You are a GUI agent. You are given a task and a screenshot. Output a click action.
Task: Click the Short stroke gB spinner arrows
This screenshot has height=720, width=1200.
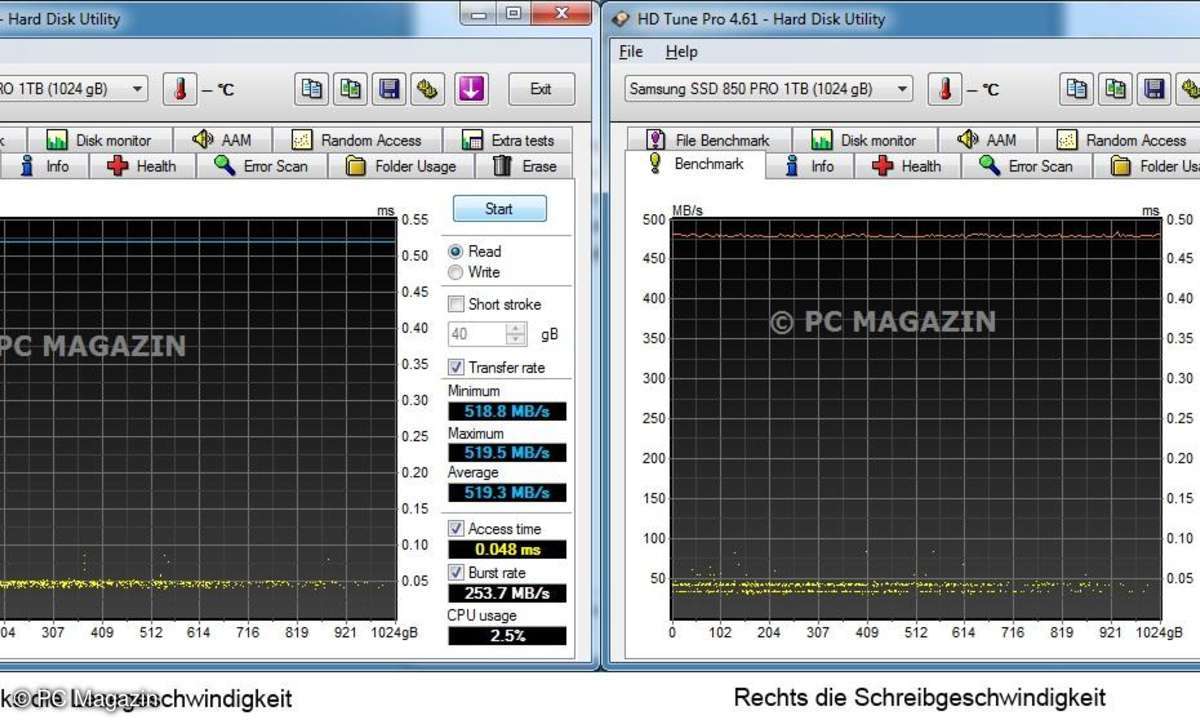point(516,334)
